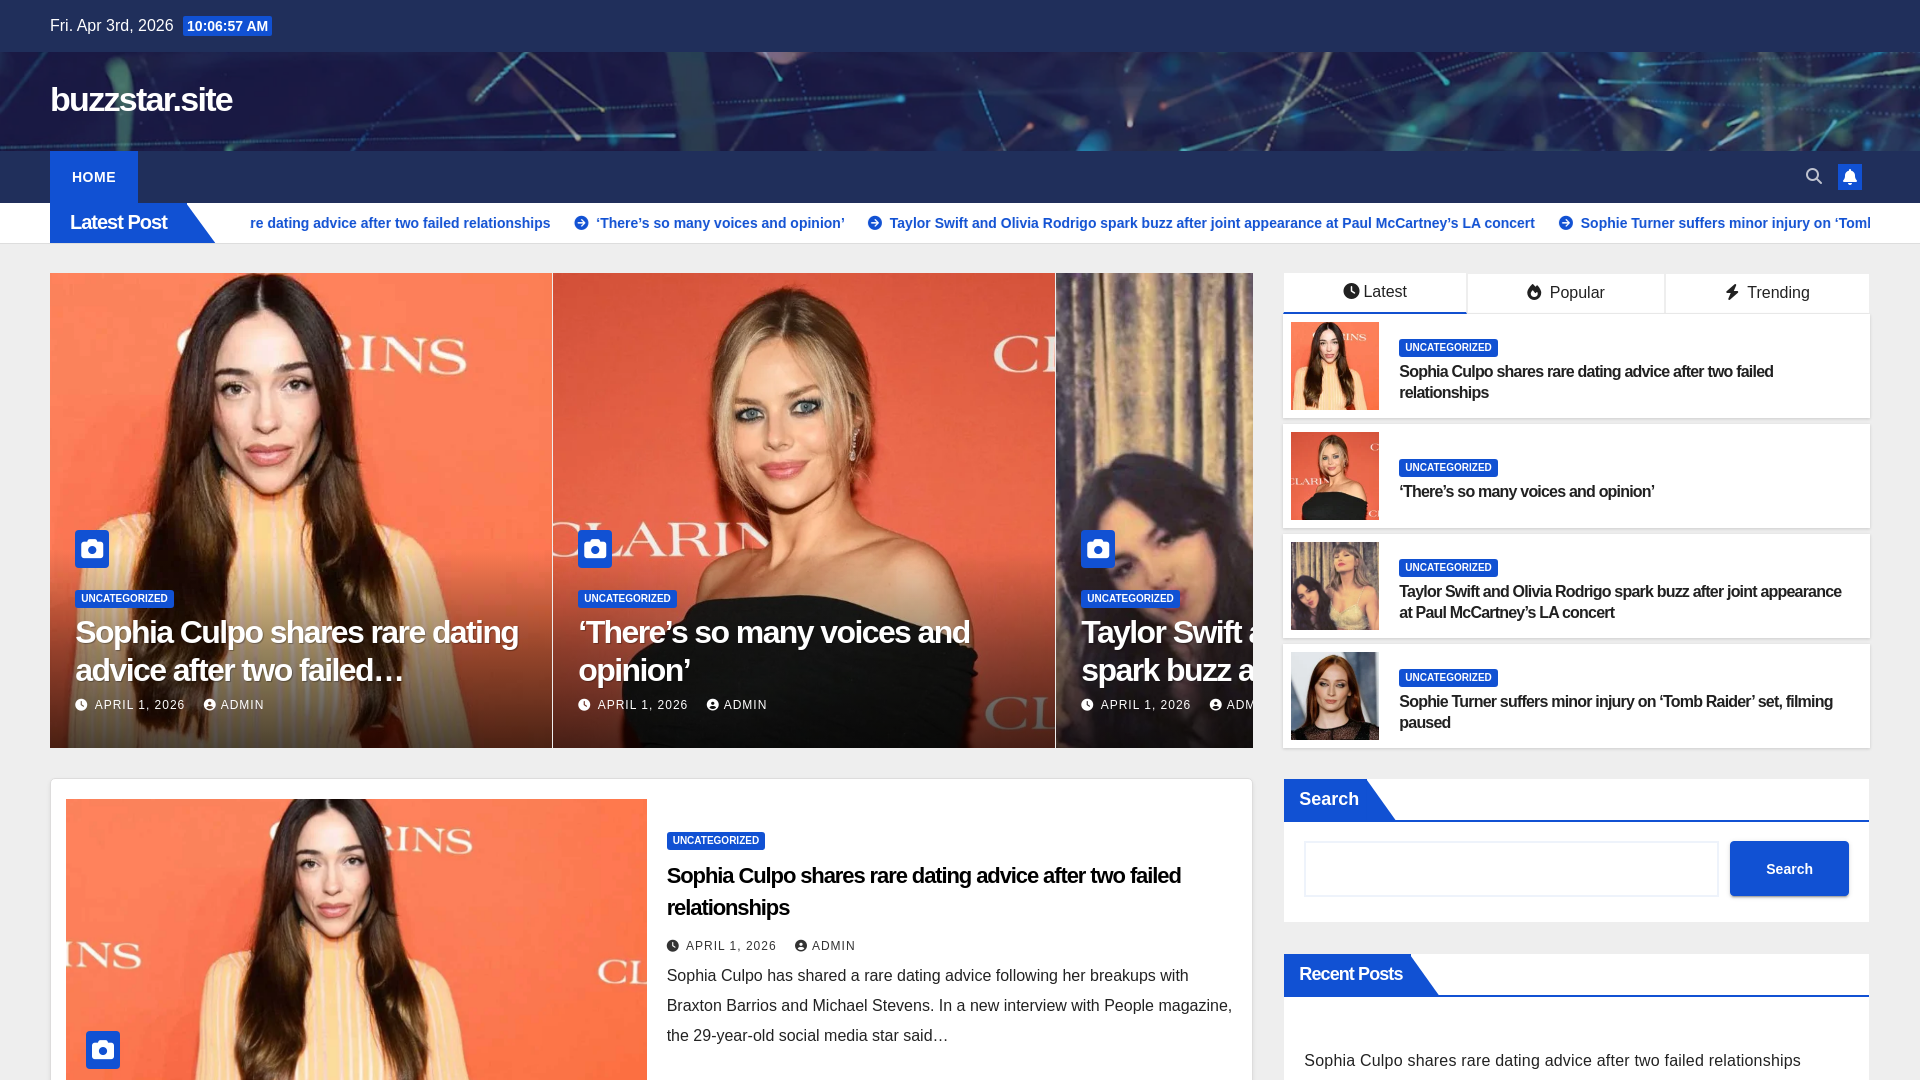Click UNCATEGORIZED tag on Taylor Swift slide
This screenshot has height=1080, width=1920.
(x=1130, y=599)
